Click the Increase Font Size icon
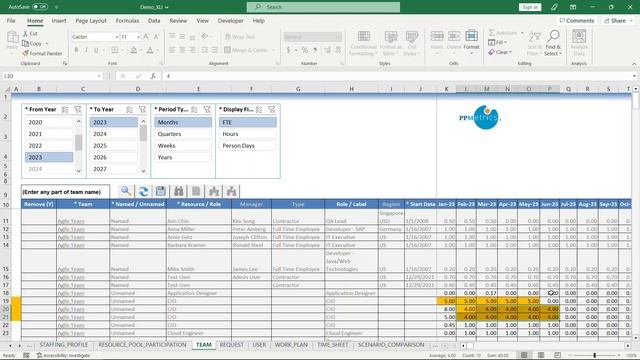 146,37
